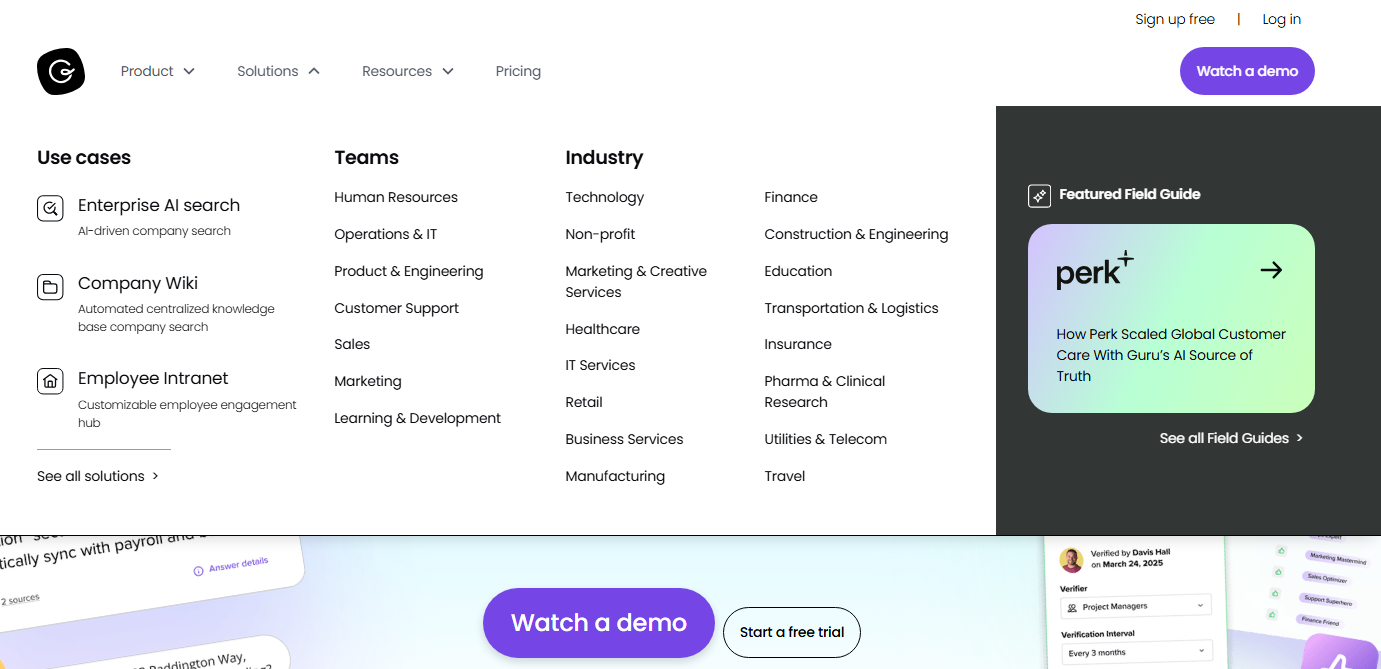Open Construction & Engineering industry
This screenshot has height=669, width=1381.
[856, 234]
